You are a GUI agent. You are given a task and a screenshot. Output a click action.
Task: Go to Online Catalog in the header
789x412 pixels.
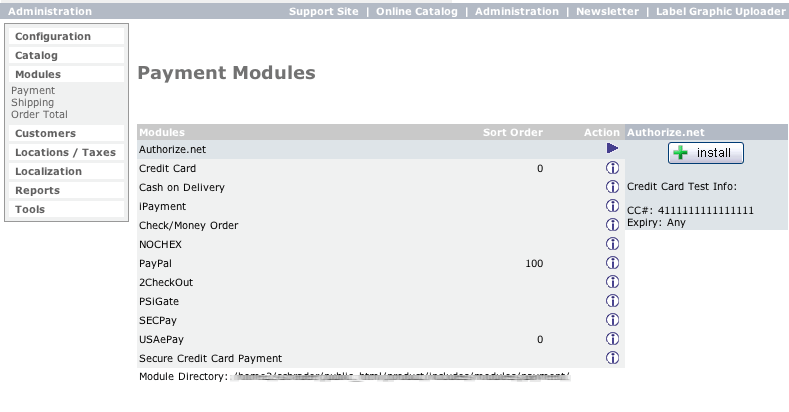(417, 12)
